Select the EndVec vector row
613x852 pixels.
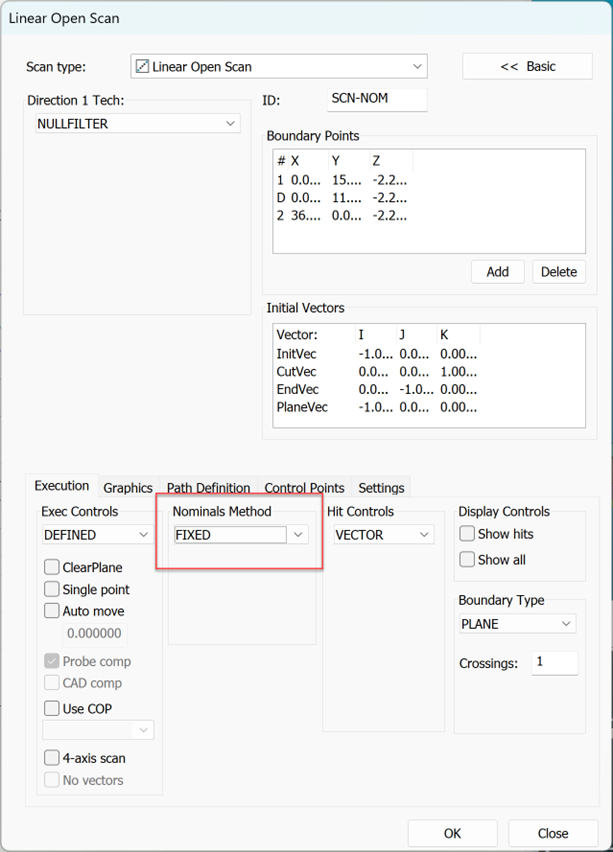377,390
